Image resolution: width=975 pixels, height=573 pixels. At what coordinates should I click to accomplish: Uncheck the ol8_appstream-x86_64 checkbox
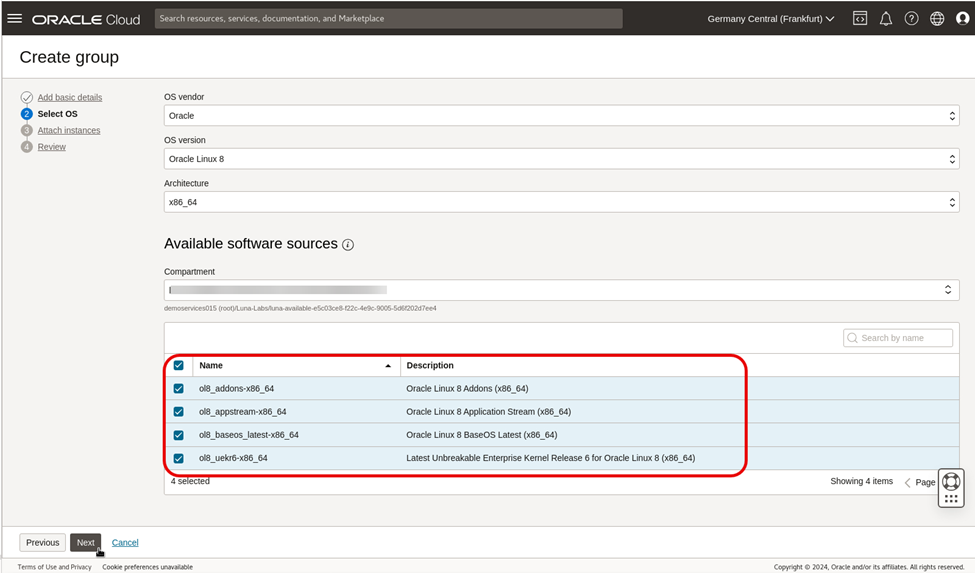click(178, 411)
